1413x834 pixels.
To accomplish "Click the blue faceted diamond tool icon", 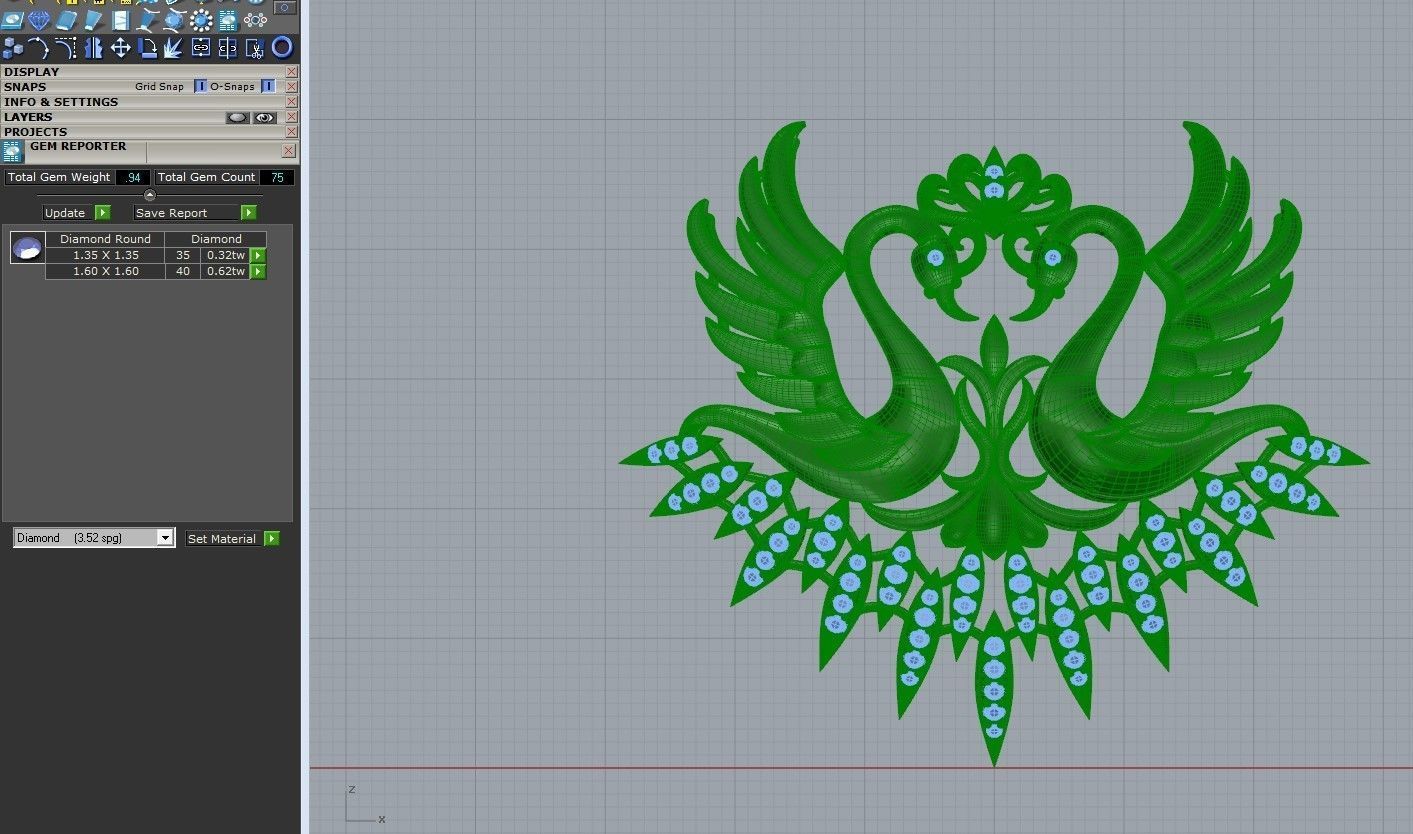I will coord(39,20).
